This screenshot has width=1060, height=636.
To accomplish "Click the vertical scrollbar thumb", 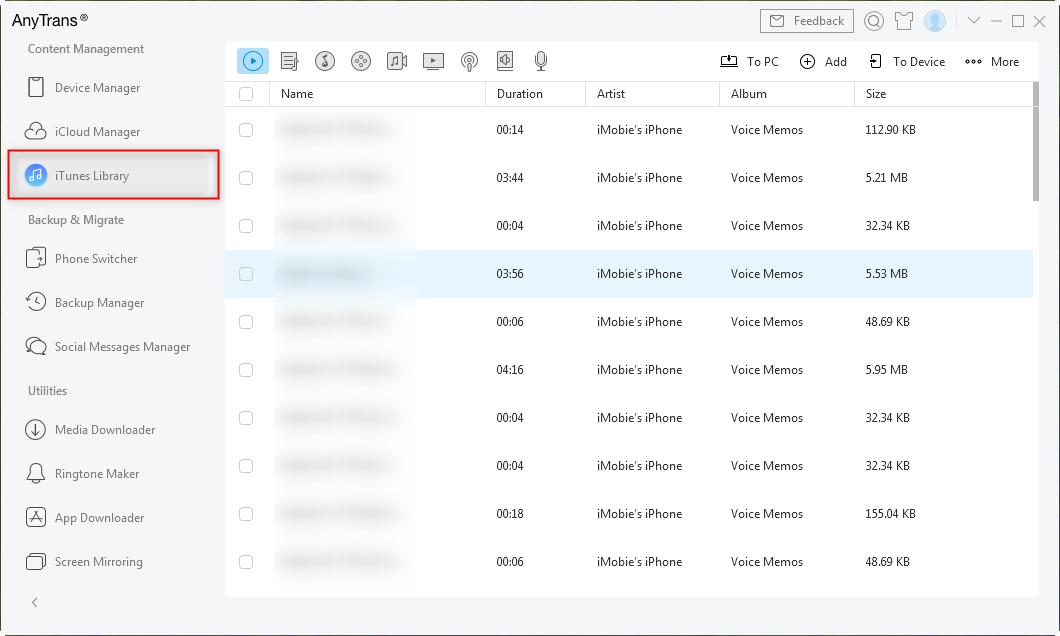I will pos(1036,141).
